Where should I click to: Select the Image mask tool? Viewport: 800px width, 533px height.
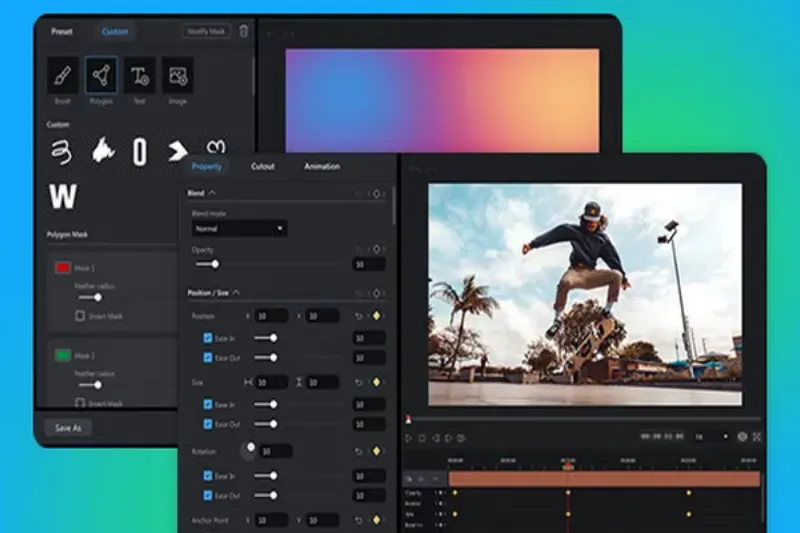click(x=178, y=75)
